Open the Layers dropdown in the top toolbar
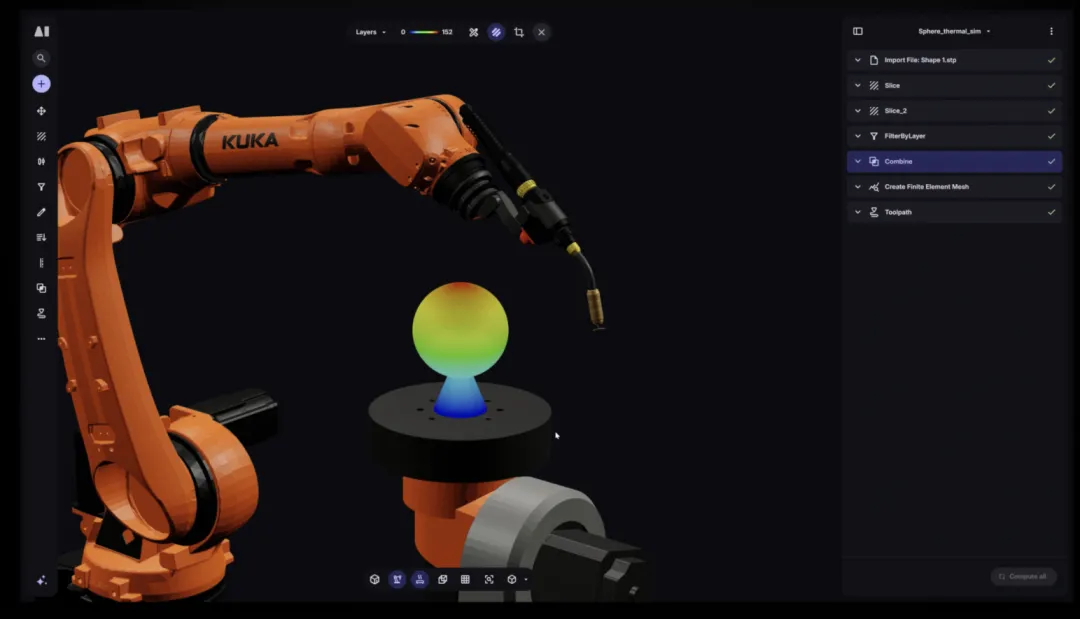 [371, 32]
